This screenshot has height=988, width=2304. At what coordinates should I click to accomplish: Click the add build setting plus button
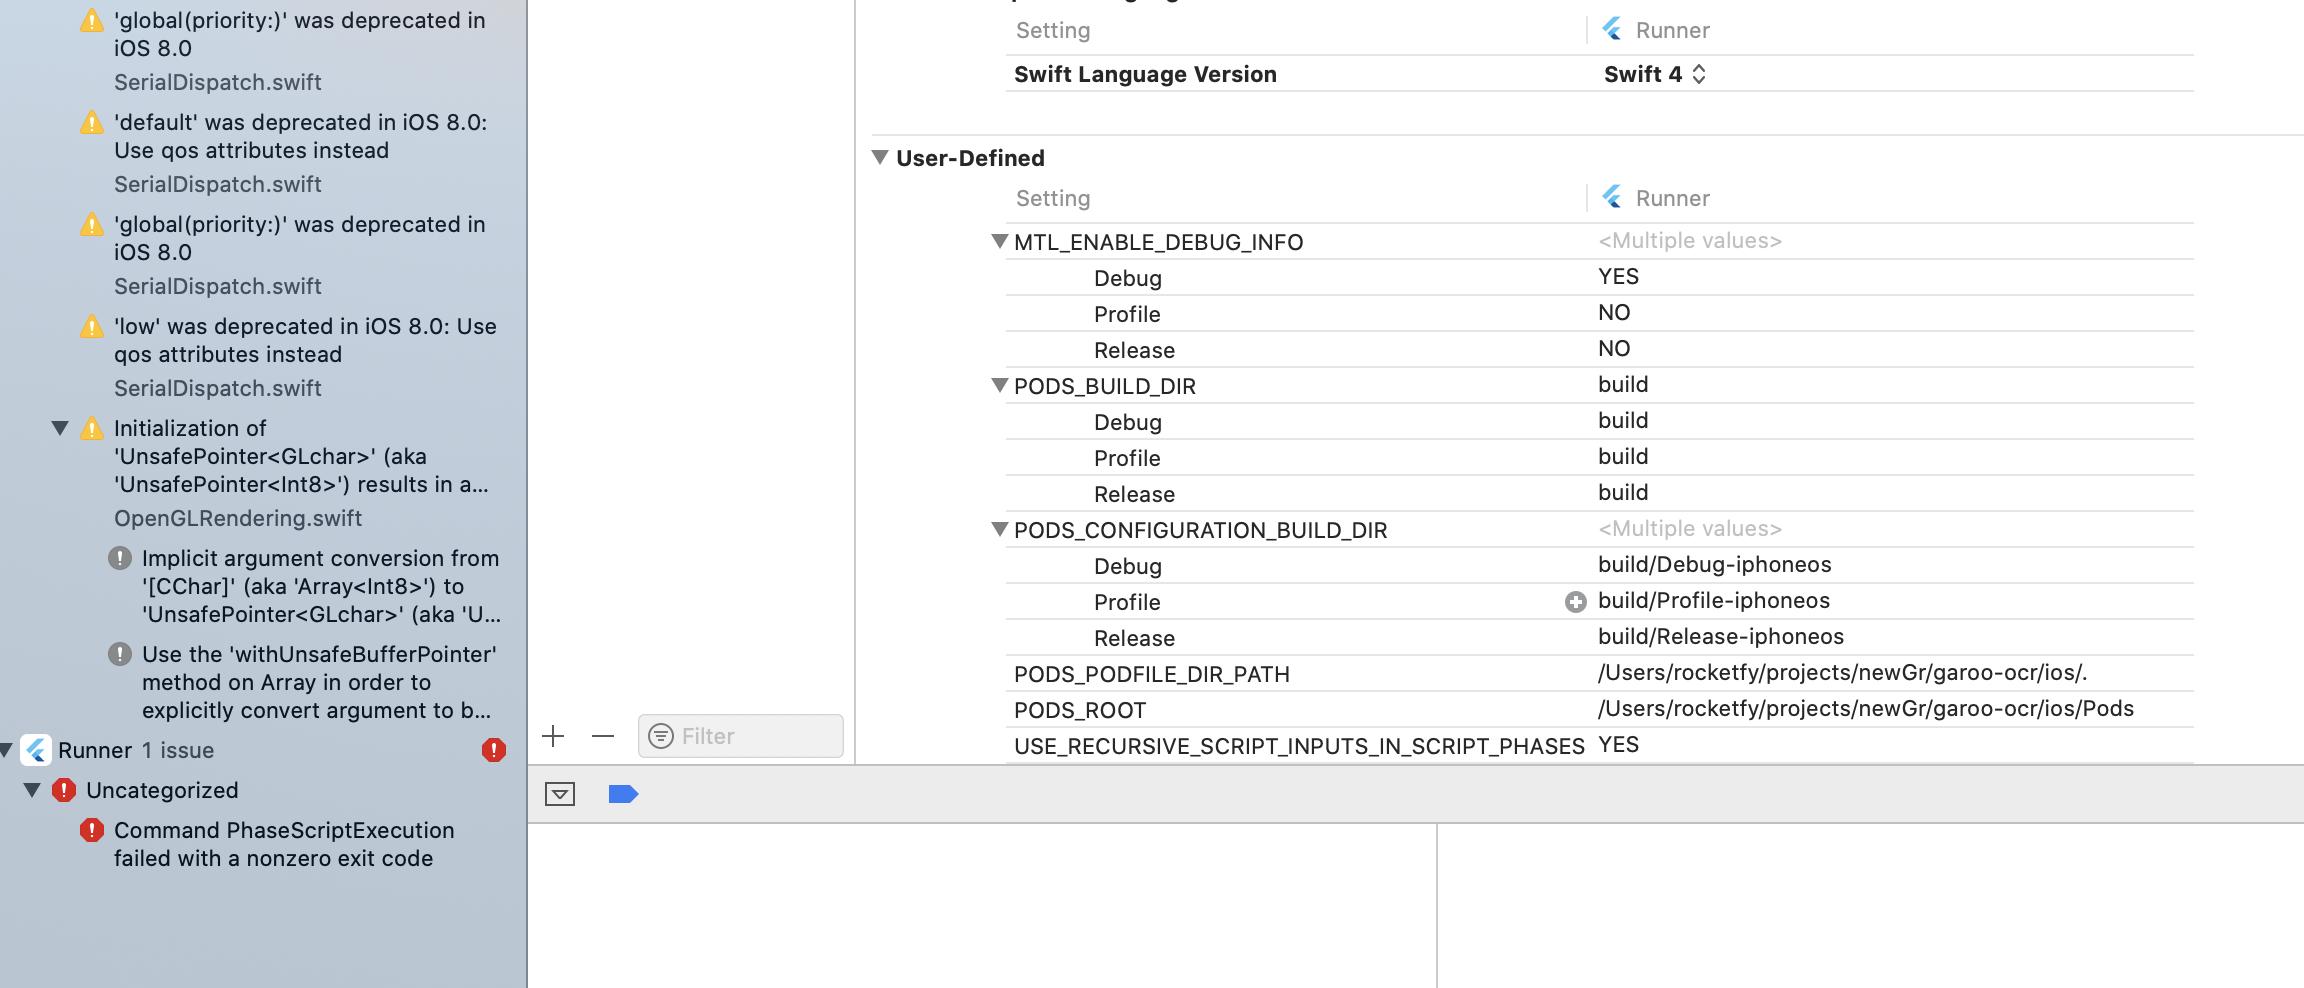point(553,735)
